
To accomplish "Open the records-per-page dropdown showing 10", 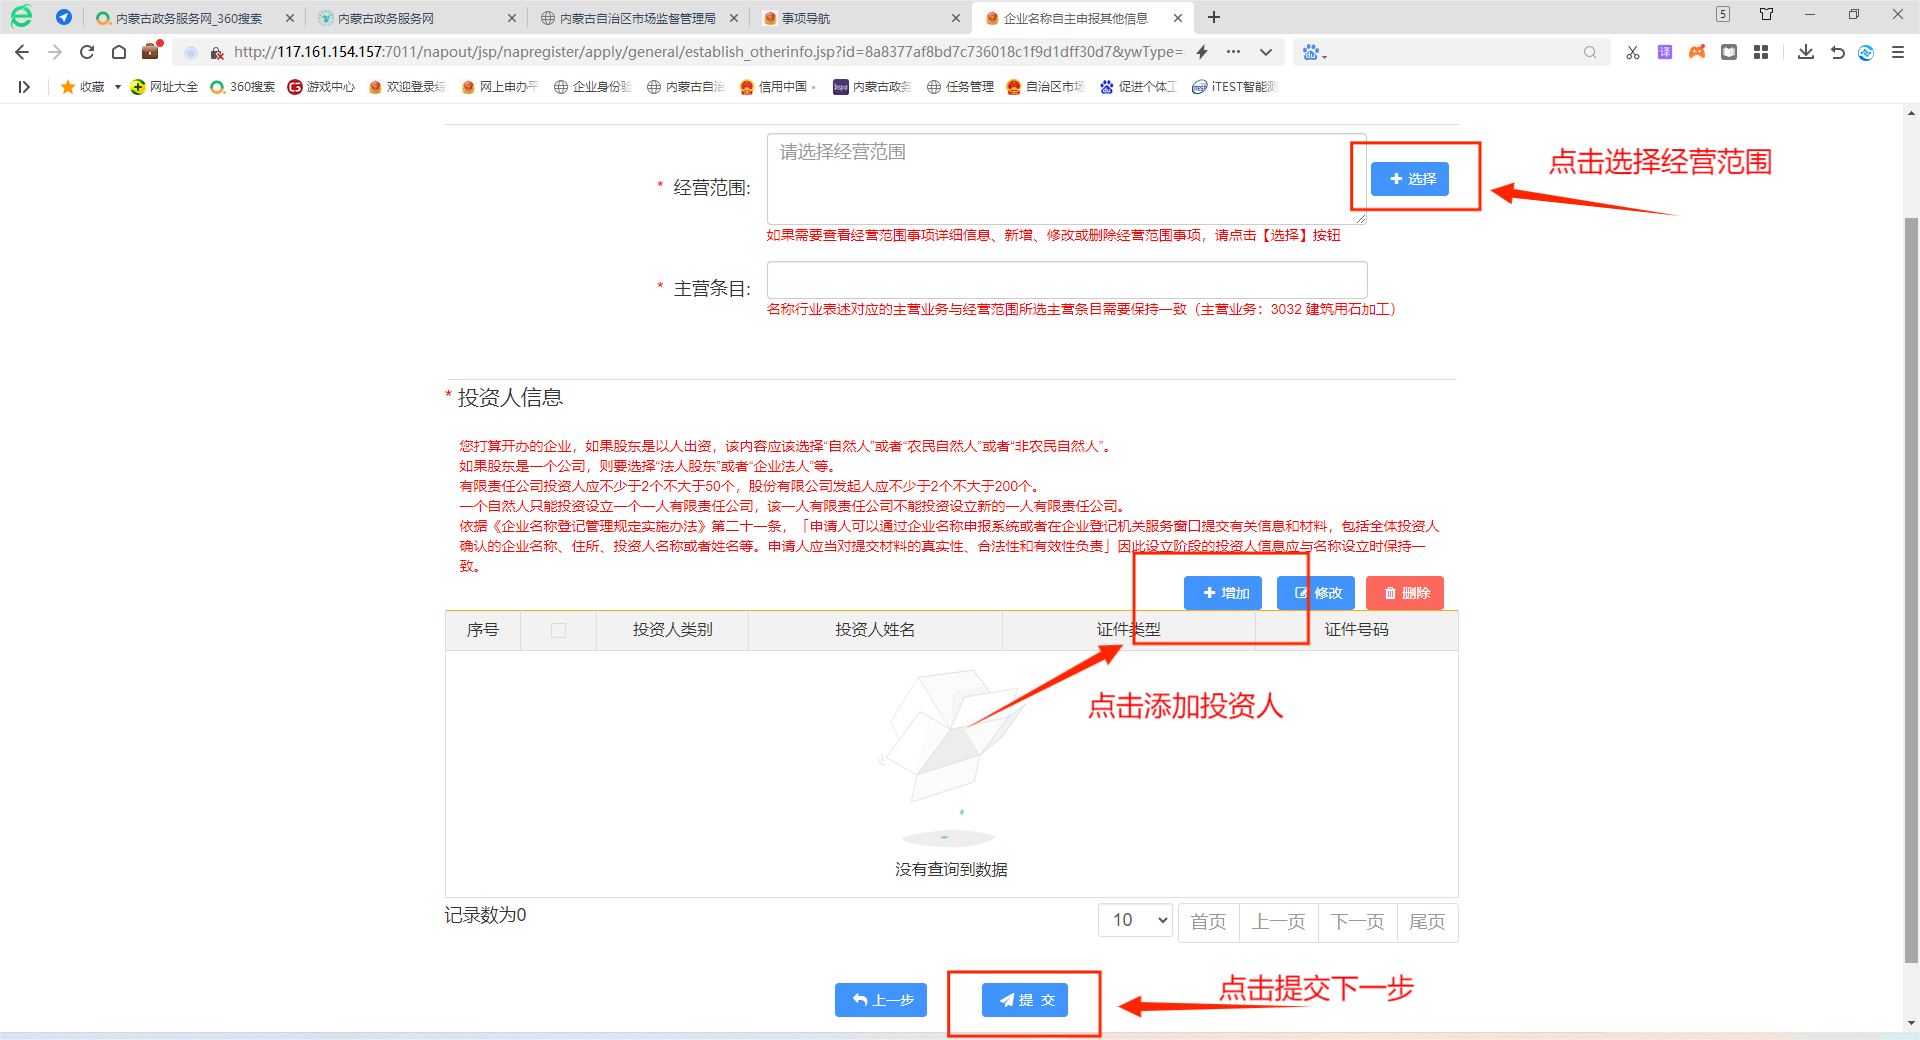I will click(x=1135, y=920).
